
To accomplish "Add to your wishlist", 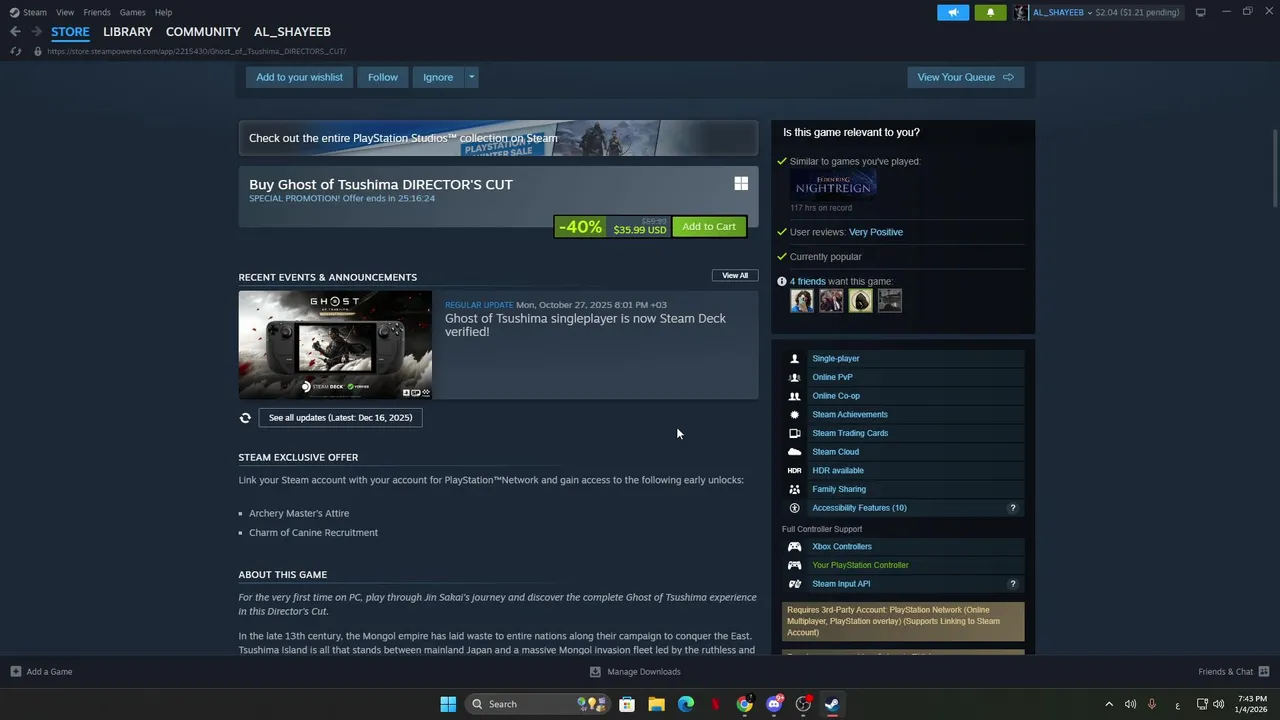I will [x=299, y=77].
